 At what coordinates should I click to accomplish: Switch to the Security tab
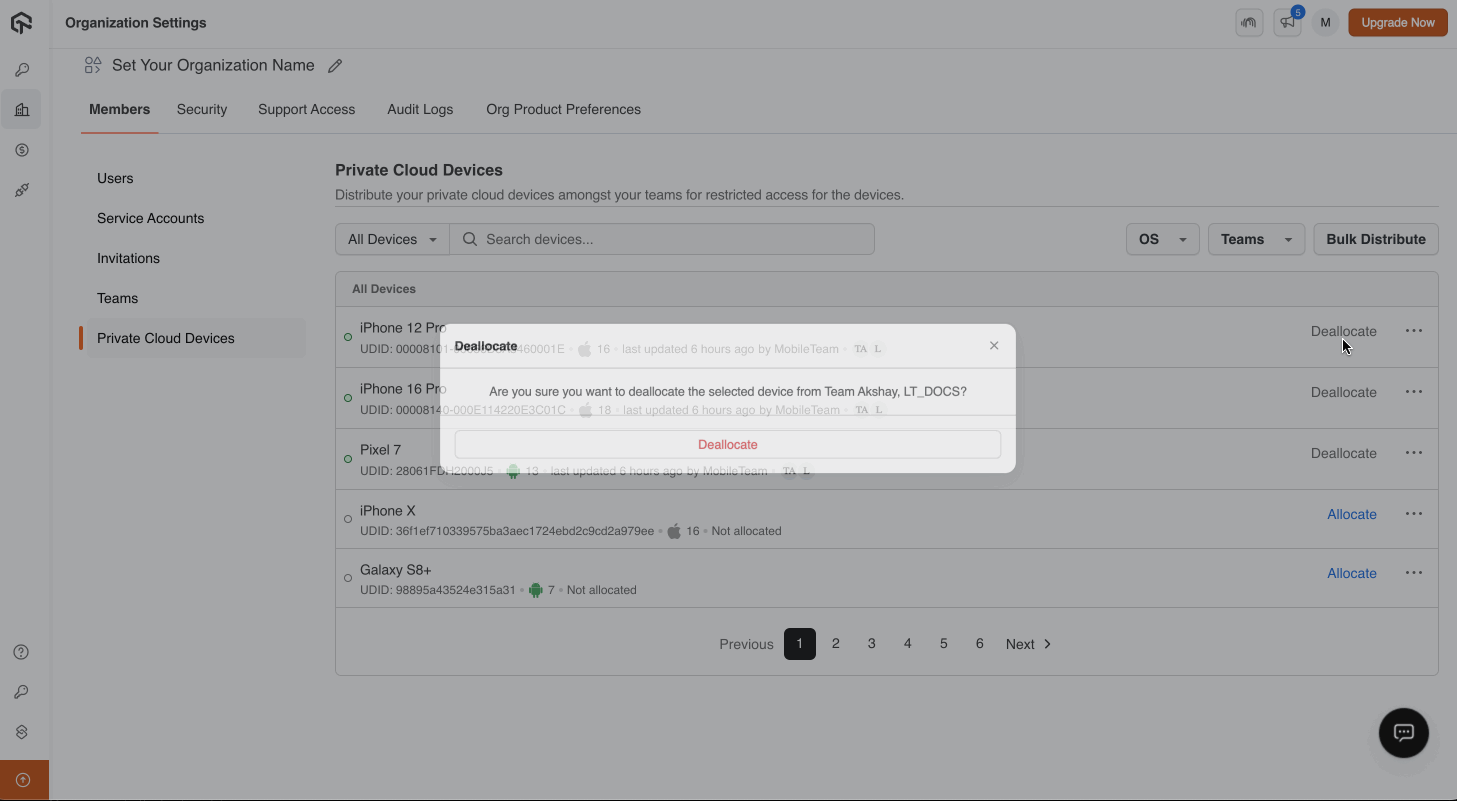(202, 109)
